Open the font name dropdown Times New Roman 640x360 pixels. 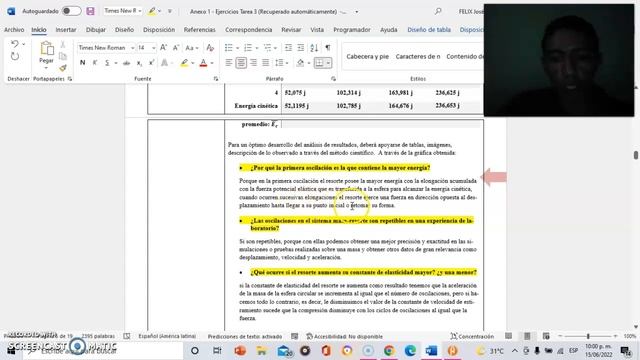(x=132, y=48)
